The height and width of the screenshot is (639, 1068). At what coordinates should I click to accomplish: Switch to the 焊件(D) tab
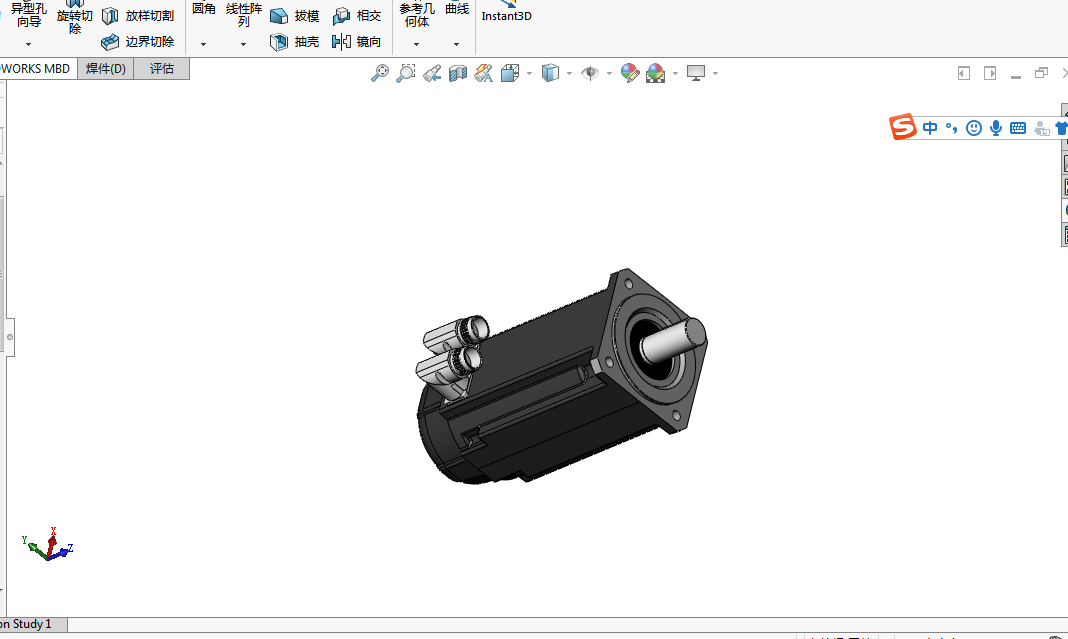(106, 69)
